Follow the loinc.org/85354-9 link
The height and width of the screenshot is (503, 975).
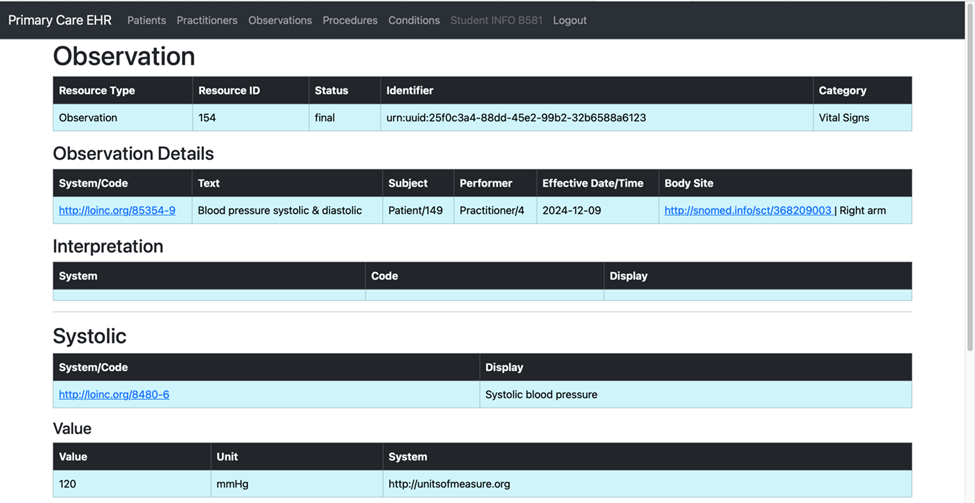point(117,210)
